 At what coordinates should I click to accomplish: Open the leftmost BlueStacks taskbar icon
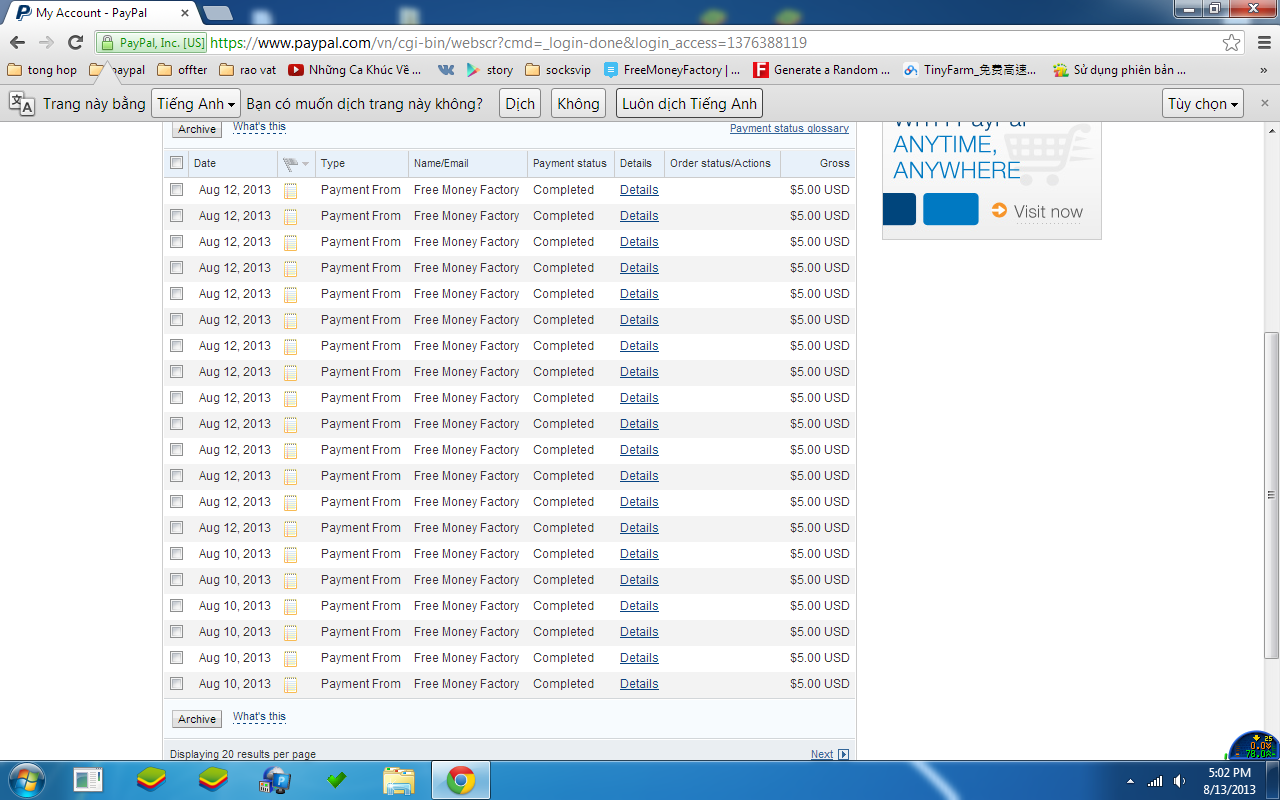[x=151, y=779]
